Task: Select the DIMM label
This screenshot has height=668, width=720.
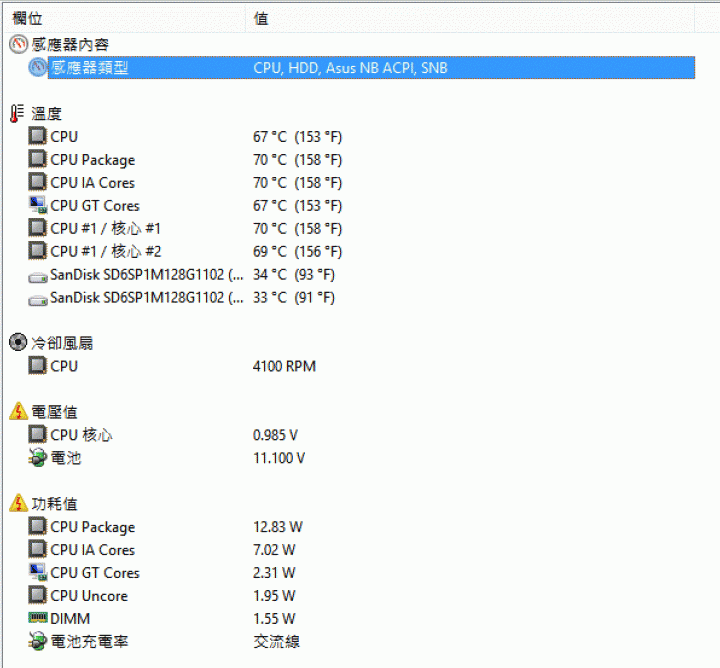Action: (70, 618)
